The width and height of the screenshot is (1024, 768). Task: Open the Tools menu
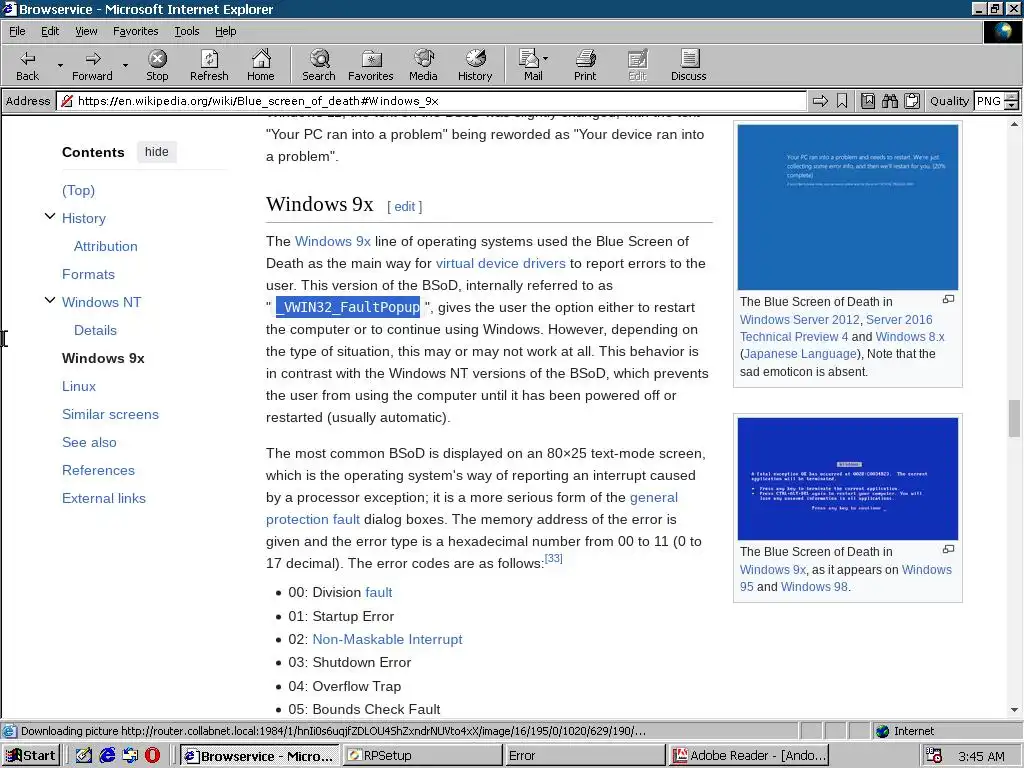coord(186,31)
